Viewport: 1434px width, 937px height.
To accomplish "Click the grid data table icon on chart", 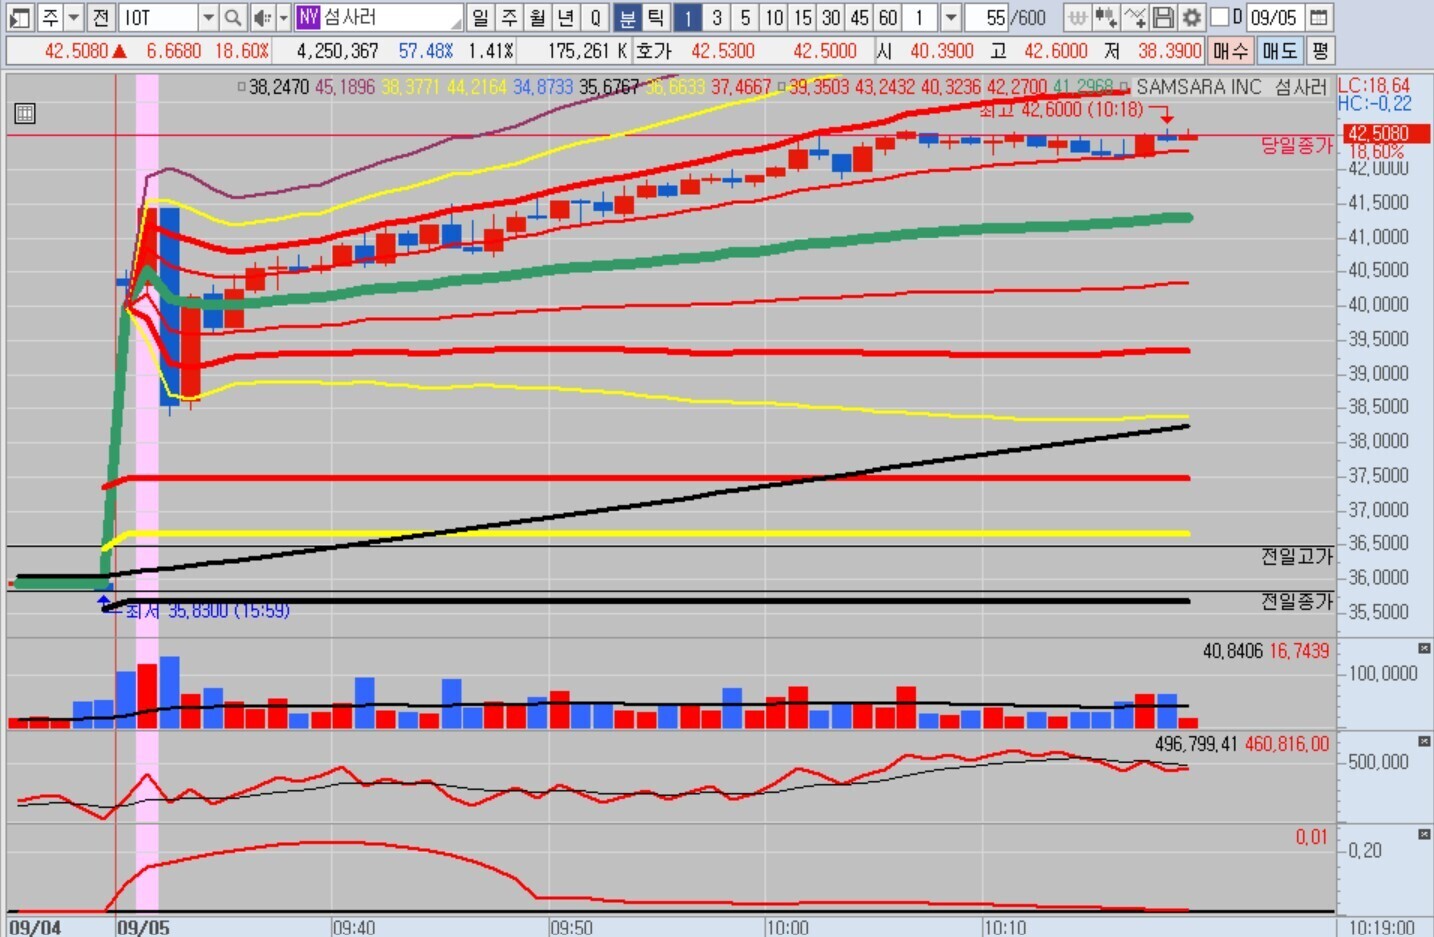I will (25, 114).
